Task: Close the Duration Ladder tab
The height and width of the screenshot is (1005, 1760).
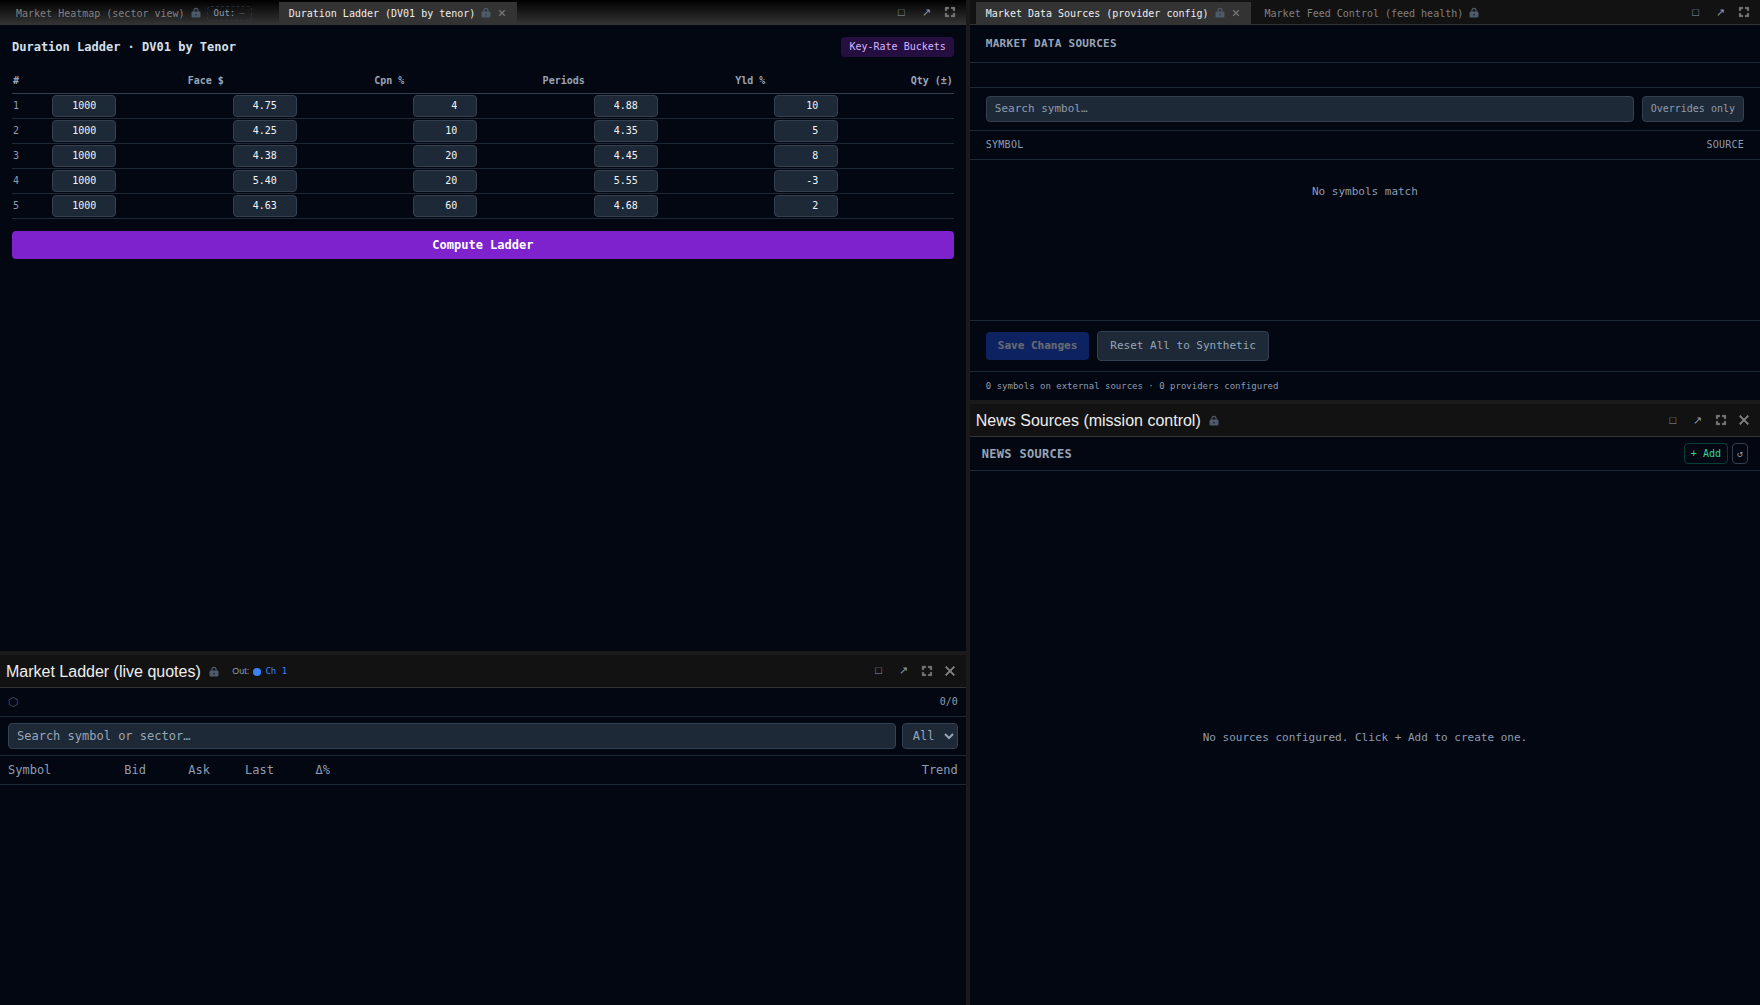Action: 502,13
